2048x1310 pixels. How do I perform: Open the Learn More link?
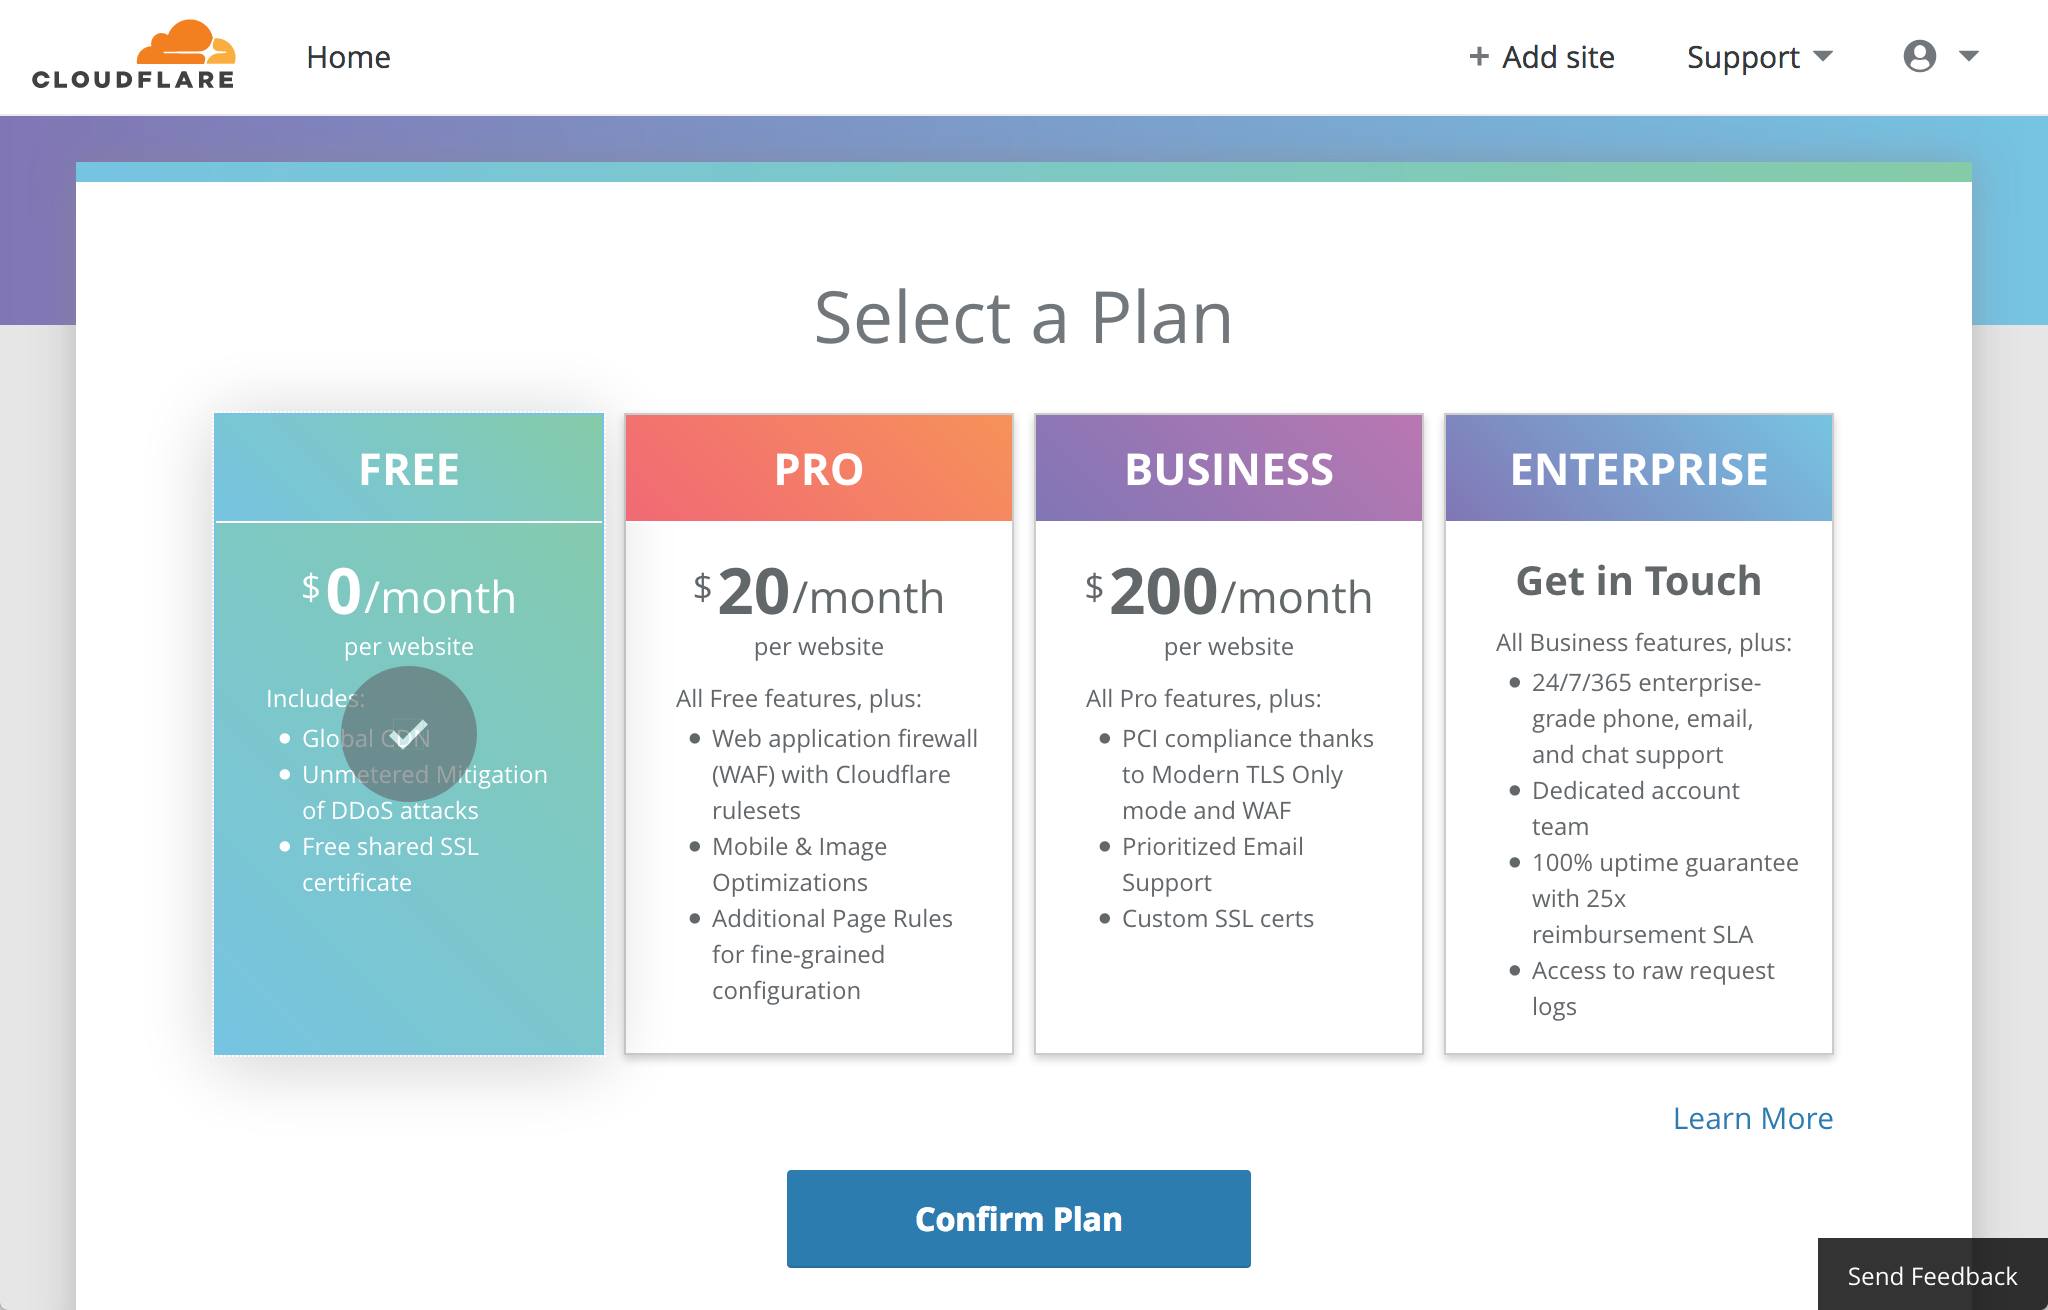click(x=1753, y=1118)
